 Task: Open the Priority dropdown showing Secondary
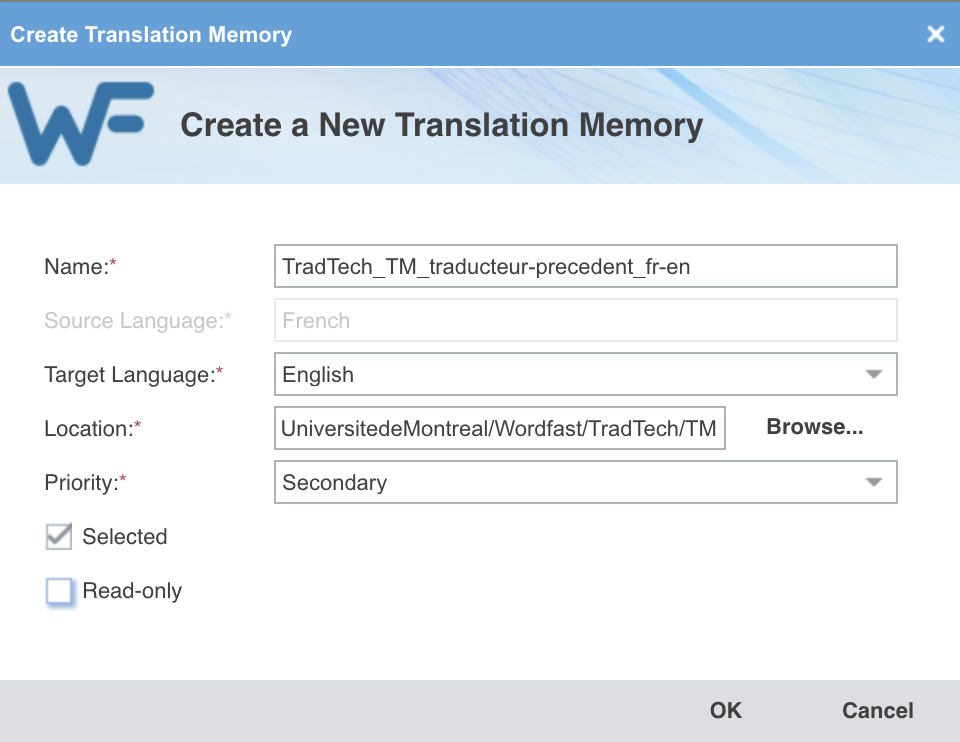[x=585, y=482]
